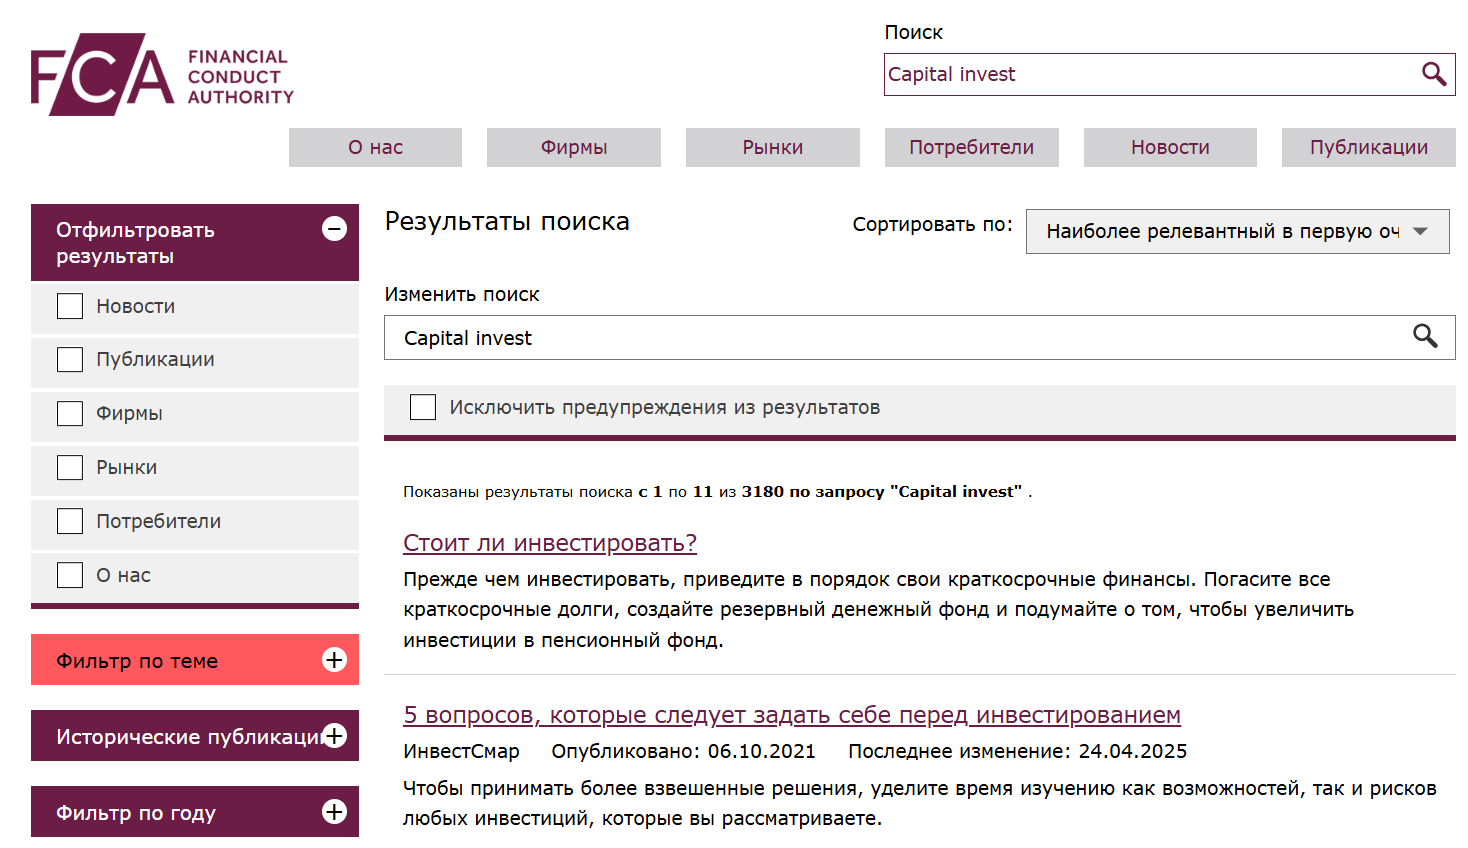
Task: Toggle the 'Потребители' filter checkbox
Action: [x=69, y=521]
